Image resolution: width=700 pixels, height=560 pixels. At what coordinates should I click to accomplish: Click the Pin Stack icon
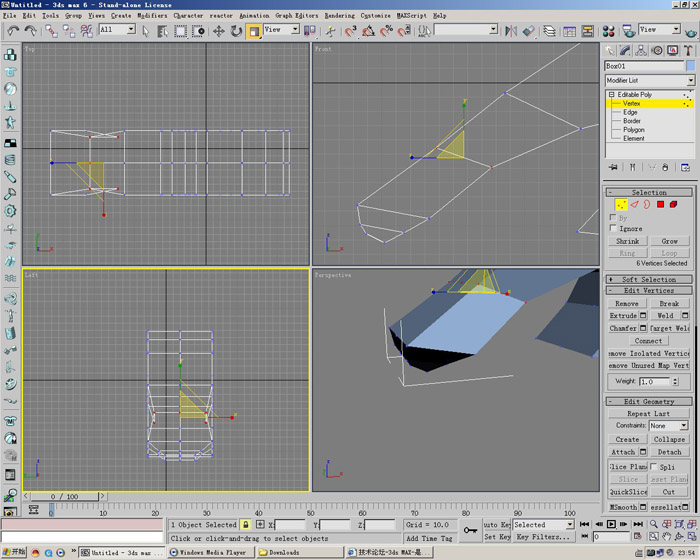613,166
